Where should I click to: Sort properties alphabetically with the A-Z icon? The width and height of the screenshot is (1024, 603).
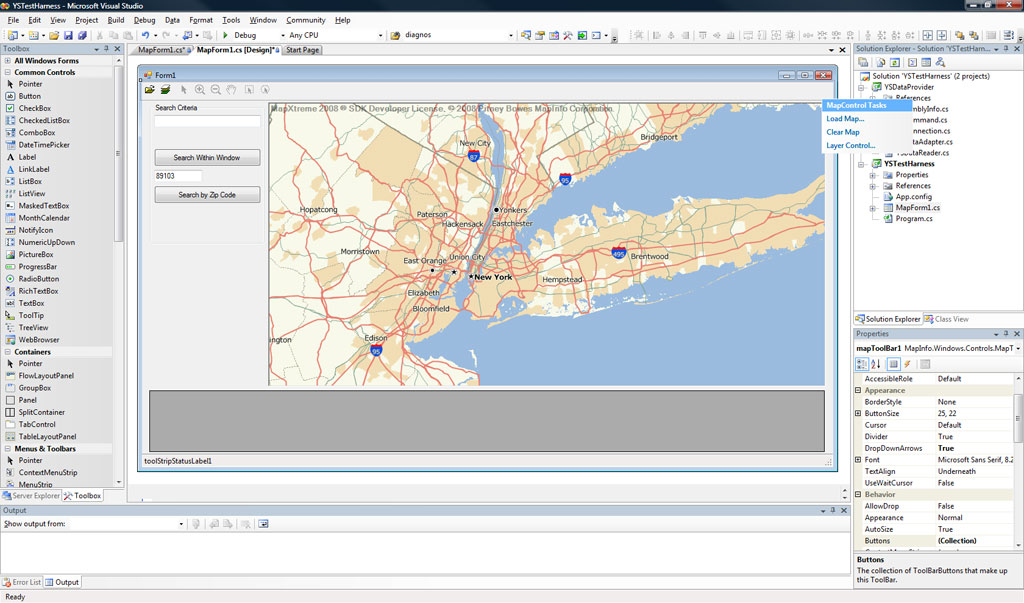pos(876,364)
